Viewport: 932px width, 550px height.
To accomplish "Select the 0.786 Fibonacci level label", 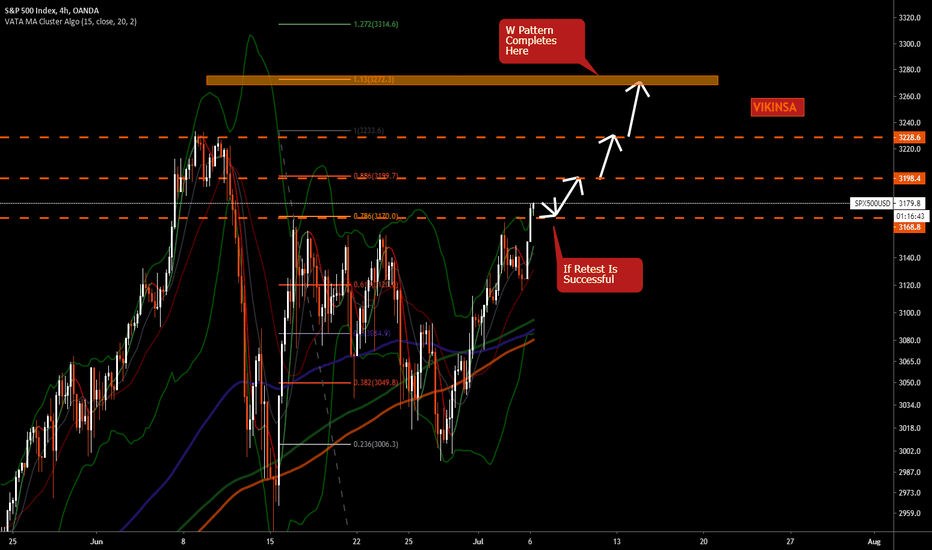I will [x=376, y=216].
